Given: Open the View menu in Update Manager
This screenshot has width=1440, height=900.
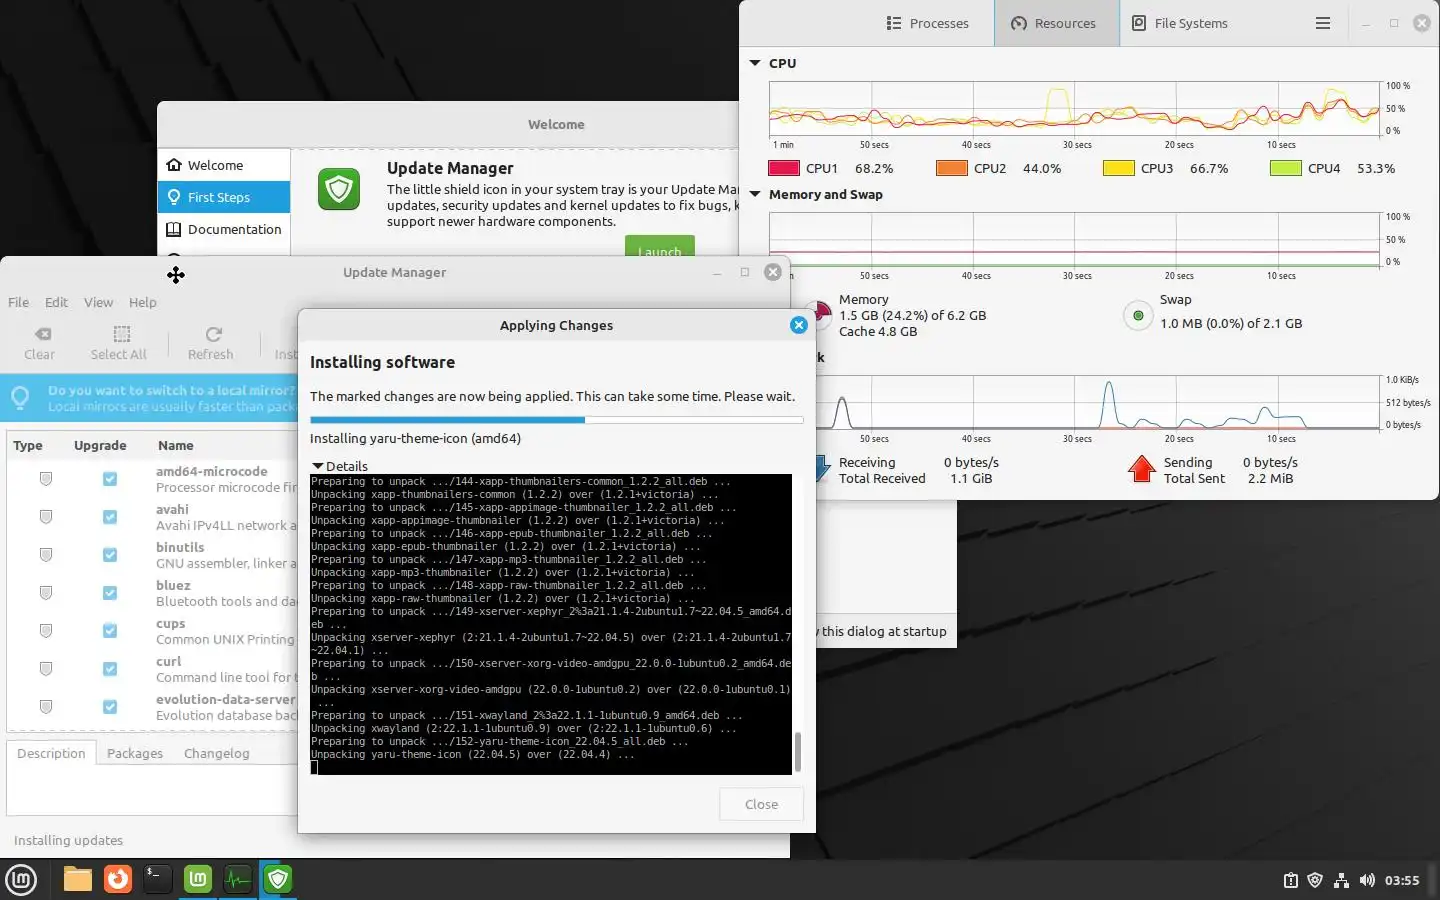Looking at the screenshot, I should 98,302.
